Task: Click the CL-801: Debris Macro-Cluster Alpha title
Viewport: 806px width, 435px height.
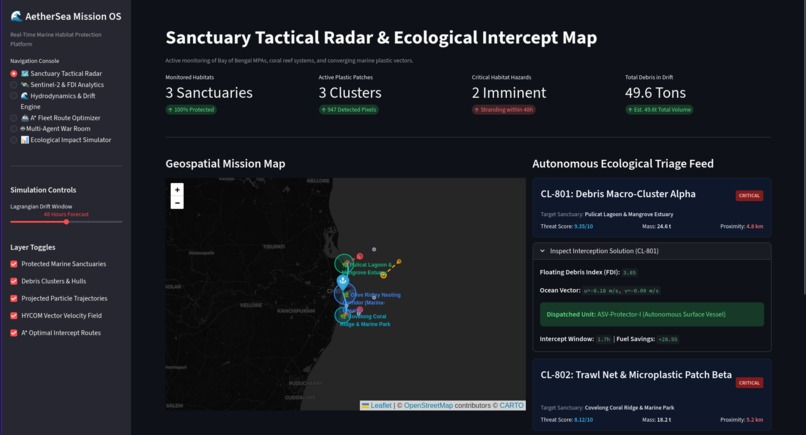Action: click(618, 194)
